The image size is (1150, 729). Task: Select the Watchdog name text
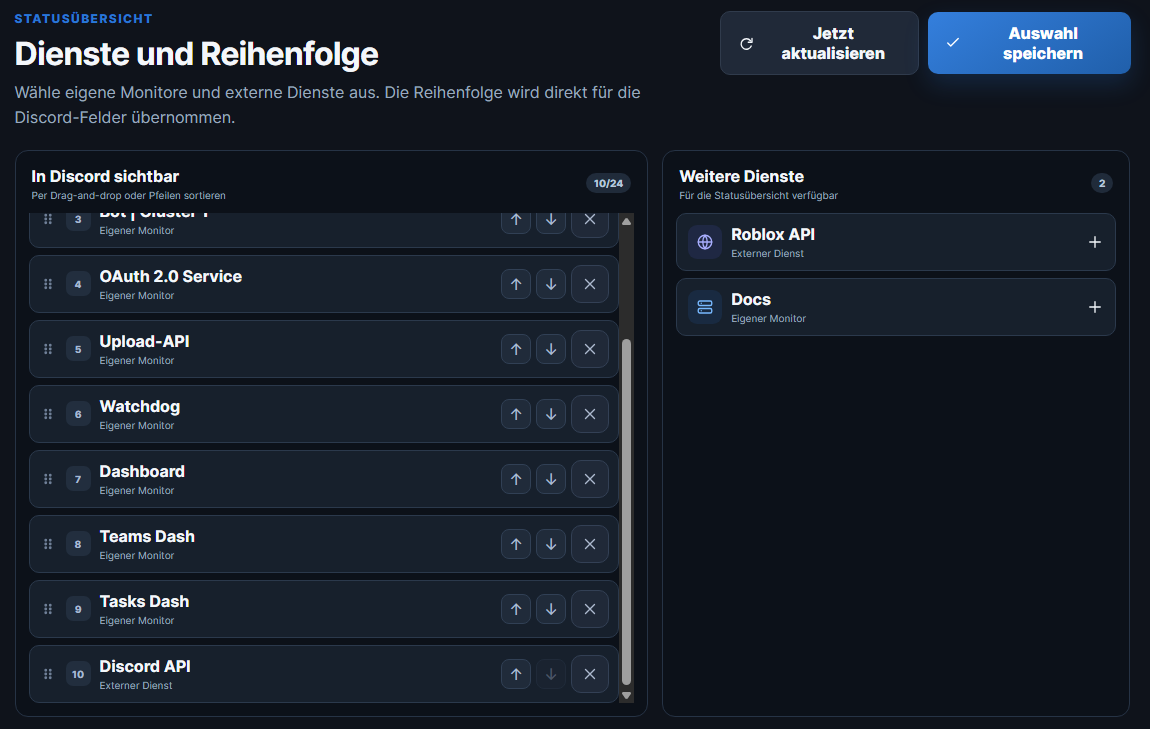click(139, 406)
